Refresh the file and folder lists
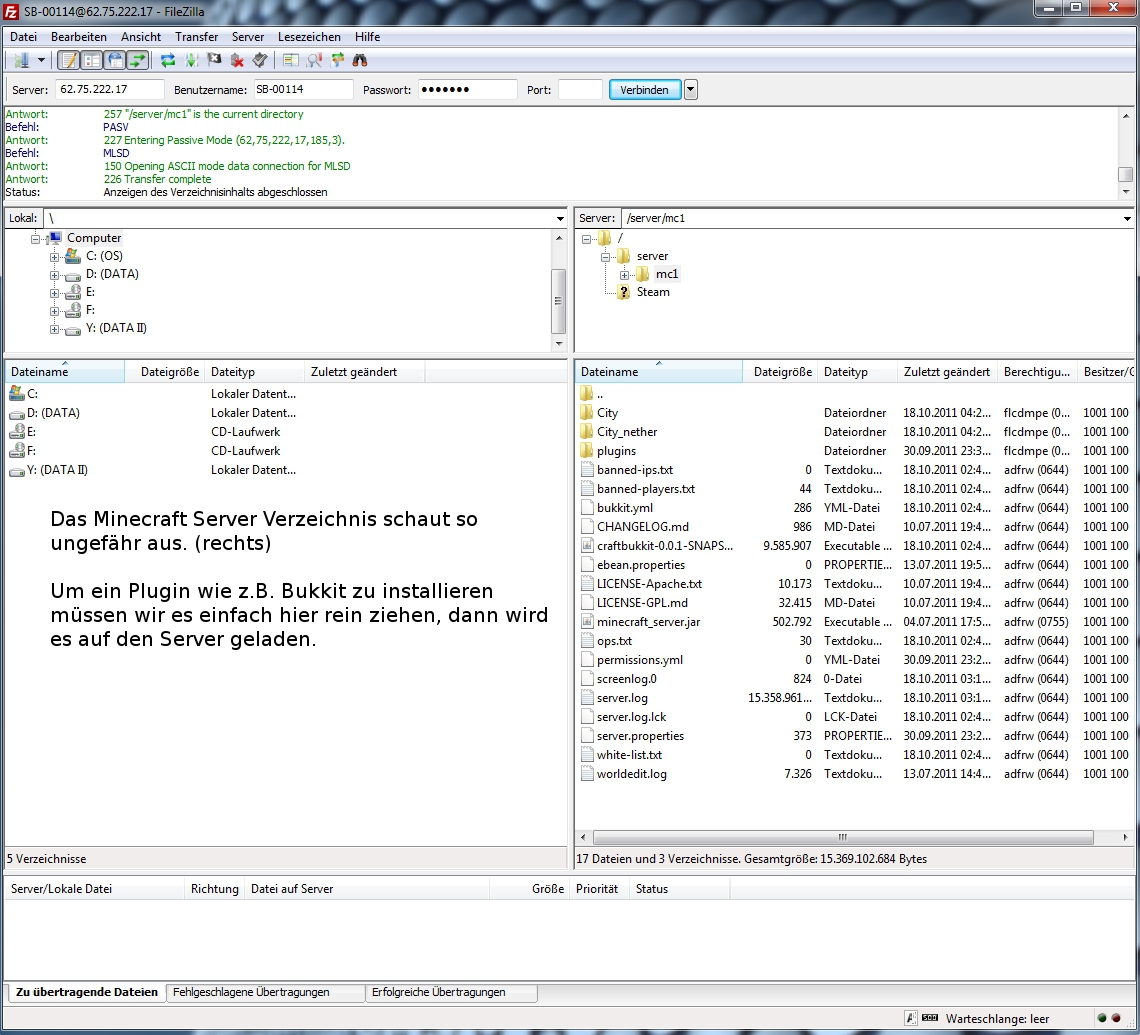 [x=168, y=60]
